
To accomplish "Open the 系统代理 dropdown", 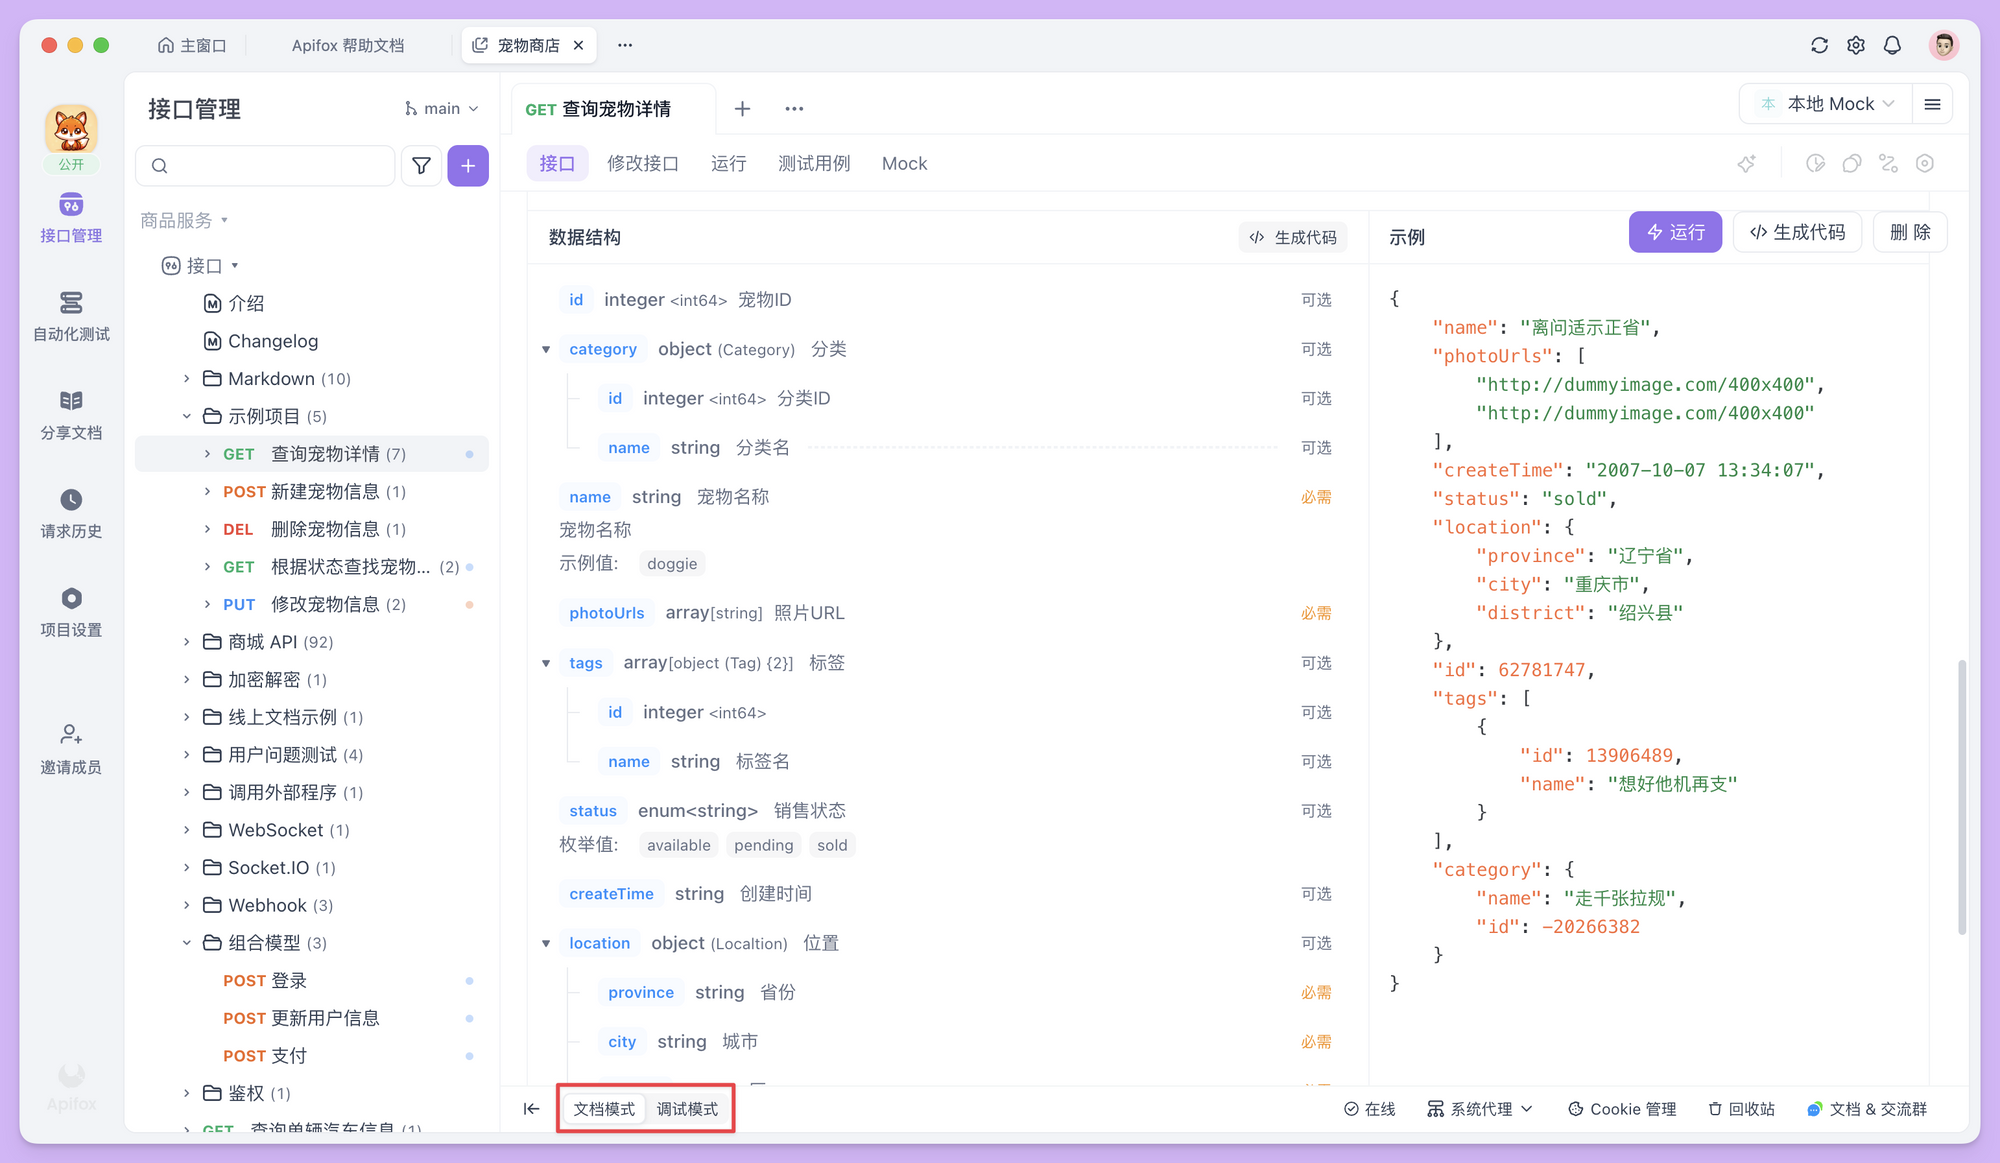I will (x=1480, y=1109).
